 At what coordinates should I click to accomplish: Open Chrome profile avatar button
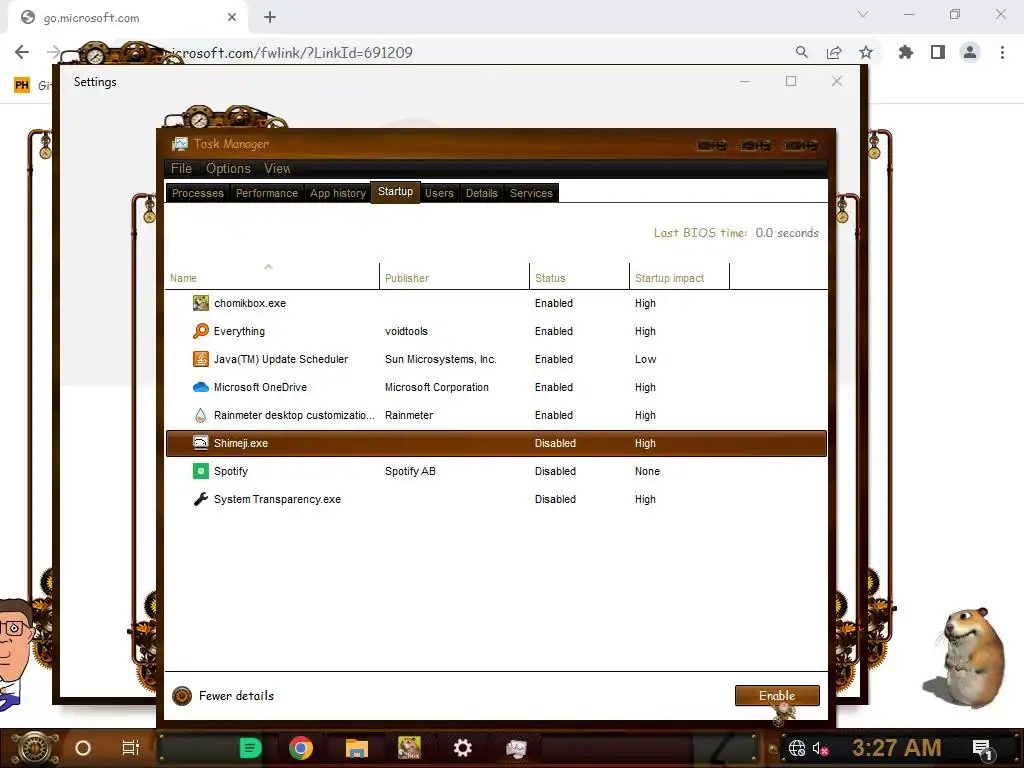970,52
